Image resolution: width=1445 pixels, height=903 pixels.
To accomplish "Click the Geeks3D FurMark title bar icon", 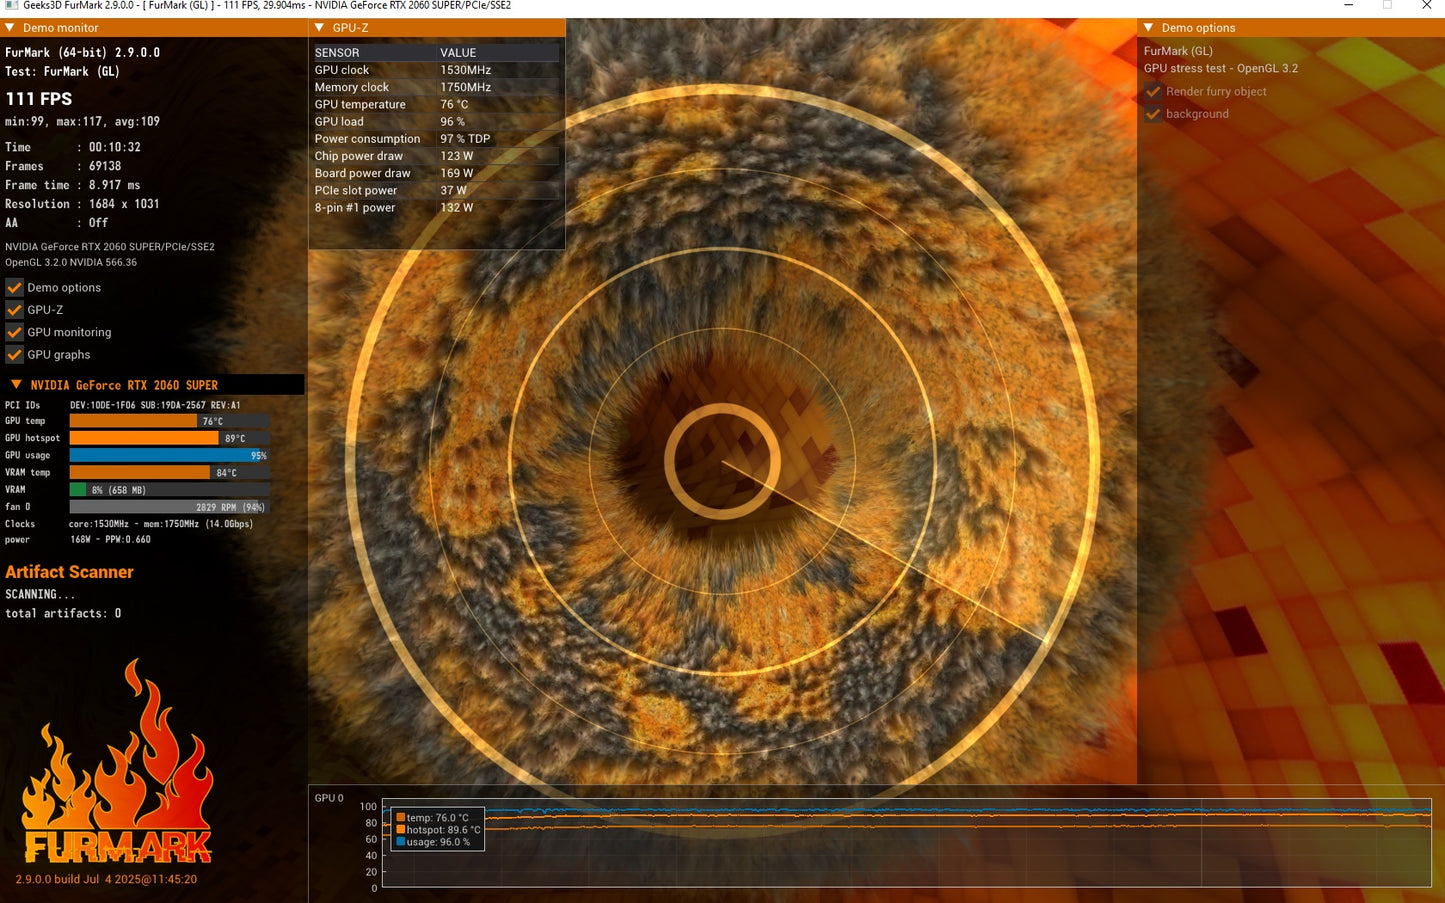I will pos(11,5).
